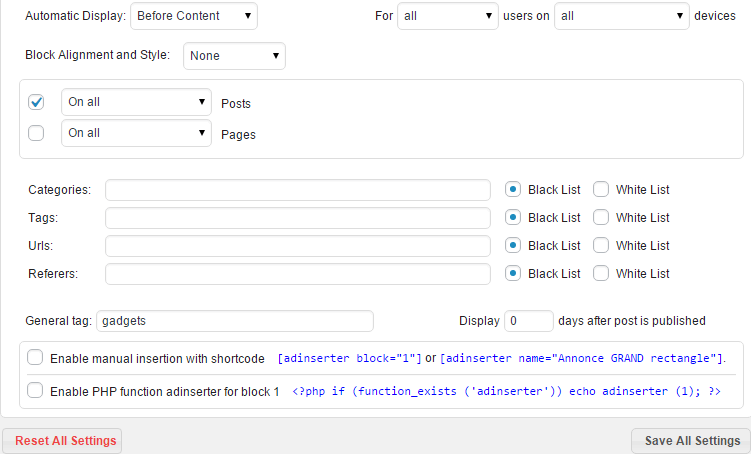Click the 'Pages' label
751x454 pixels.
click(238, 135)
